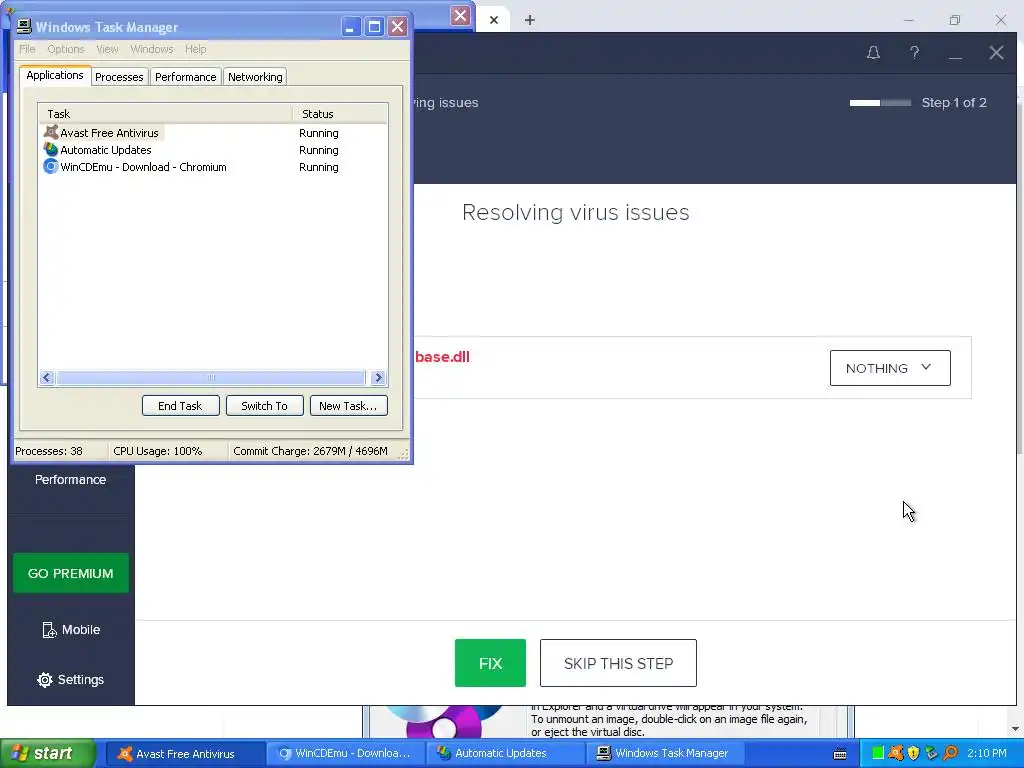The width and height of the screenshot is (1024, 768).
Task: Switch to Task Manager Performance tab
Action: click(185, 76)
